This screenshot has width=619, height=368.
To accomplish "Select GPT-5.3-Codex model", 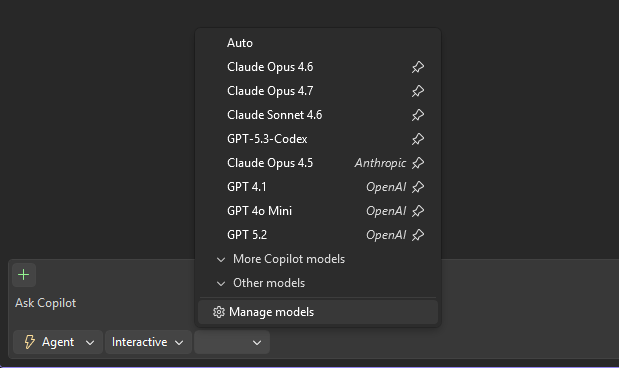I will point(318,139).
